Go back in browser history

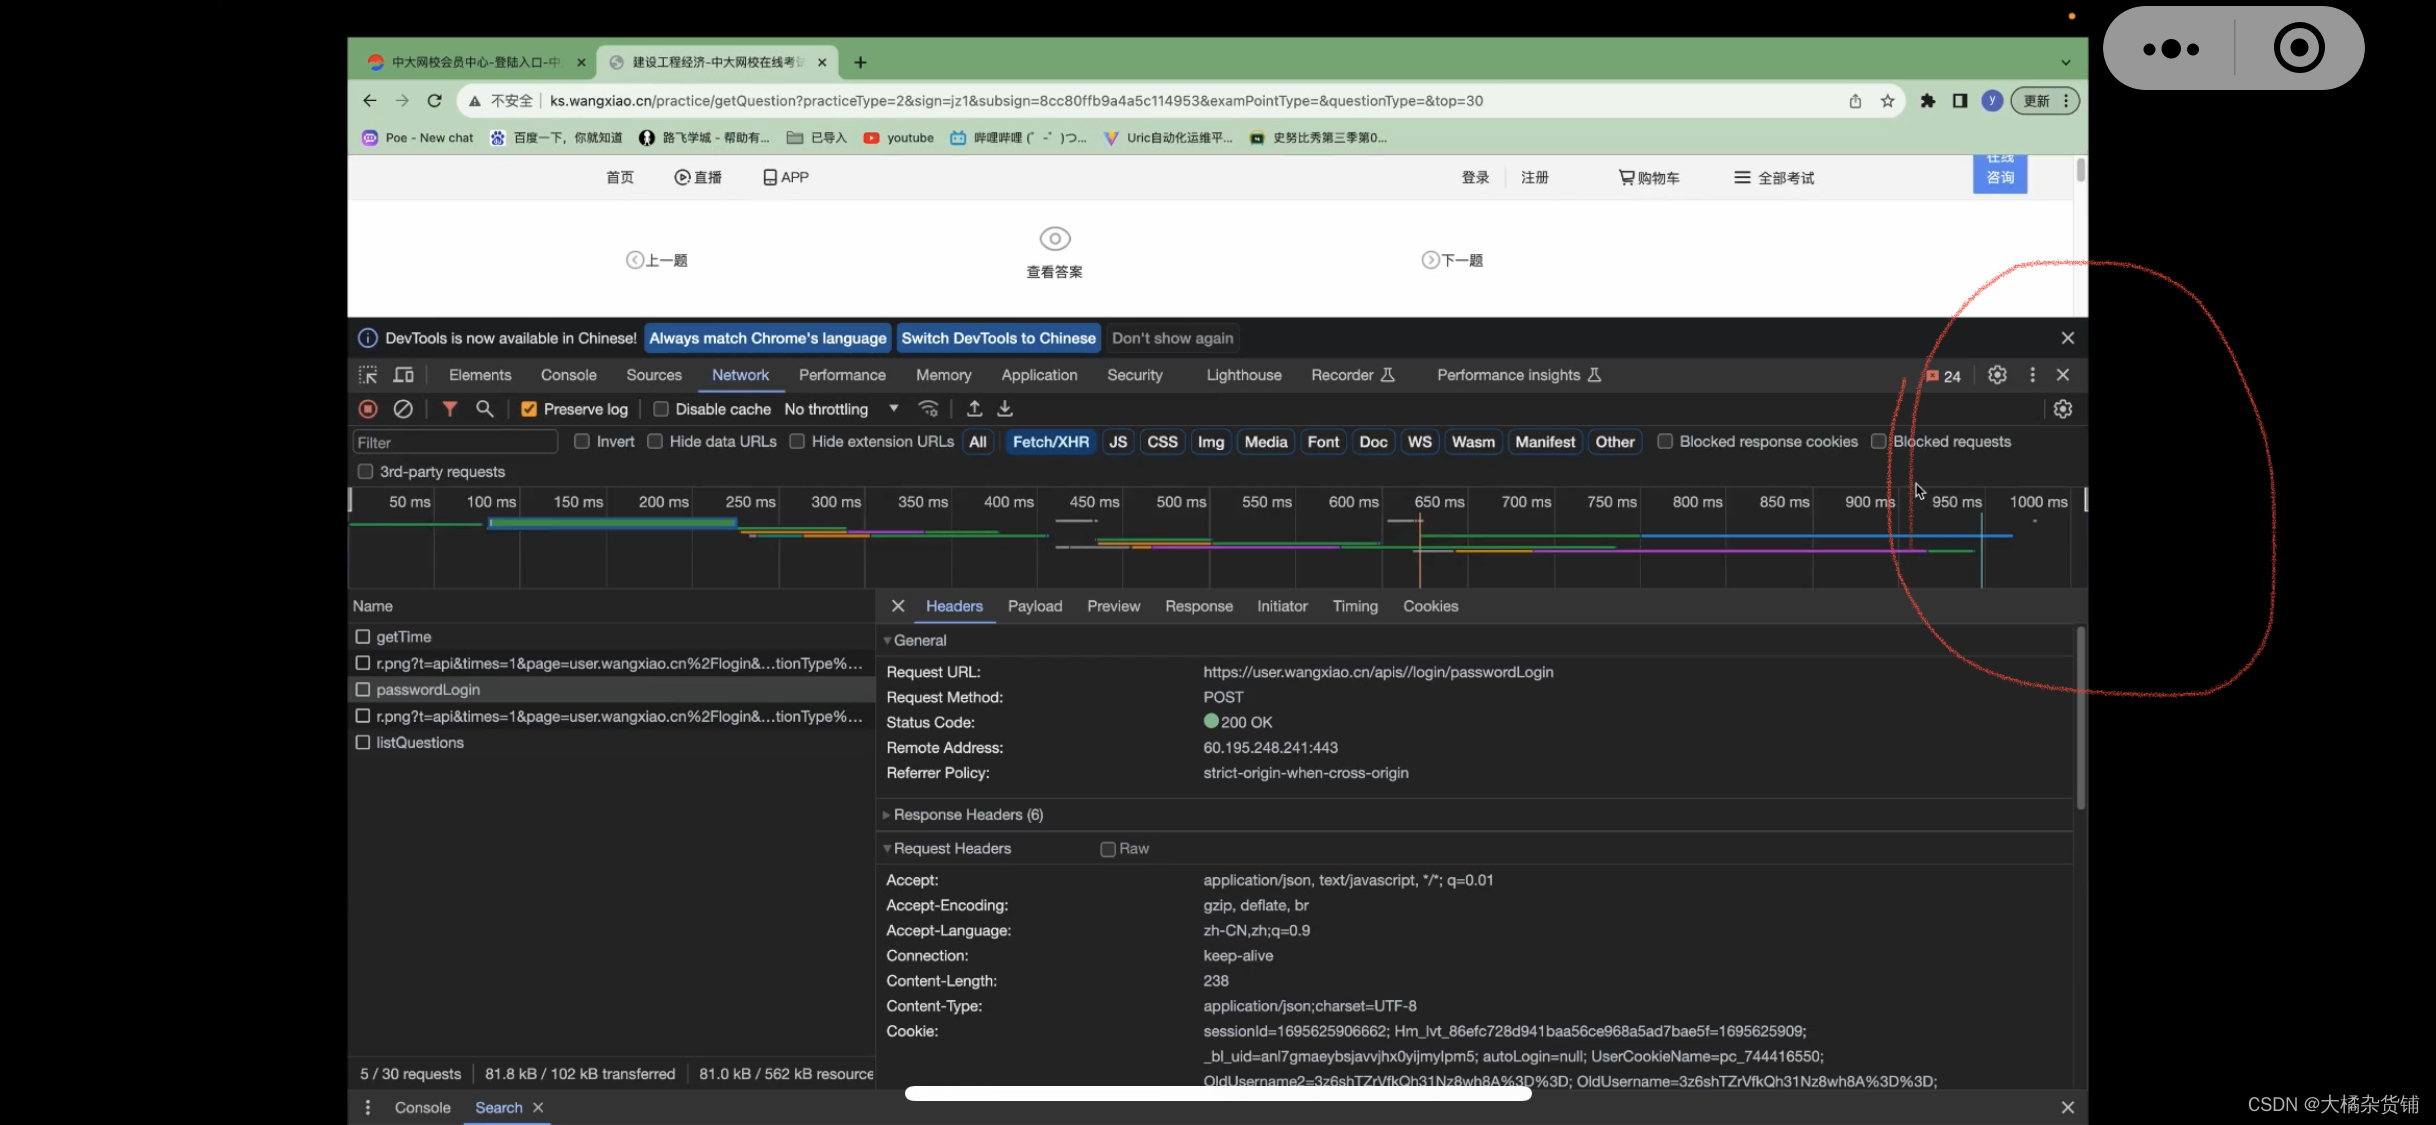click(370, 101)
